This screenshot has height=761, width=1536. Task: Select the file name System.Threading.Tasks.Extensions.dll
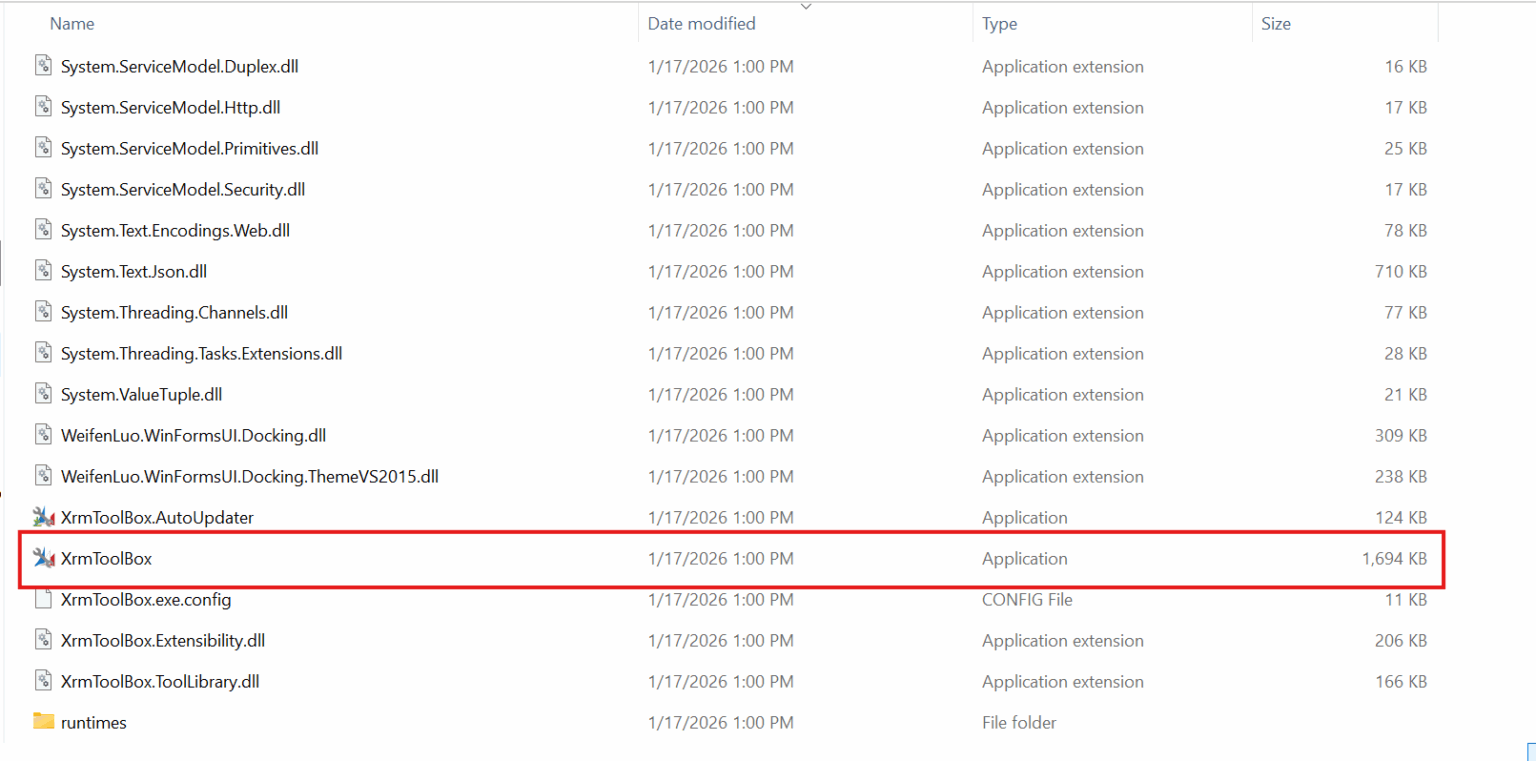coord(201,353)
